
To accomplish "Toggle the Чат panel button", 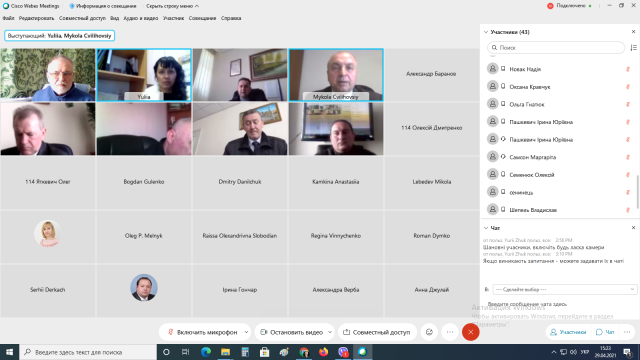I will (x=605, y=332).
